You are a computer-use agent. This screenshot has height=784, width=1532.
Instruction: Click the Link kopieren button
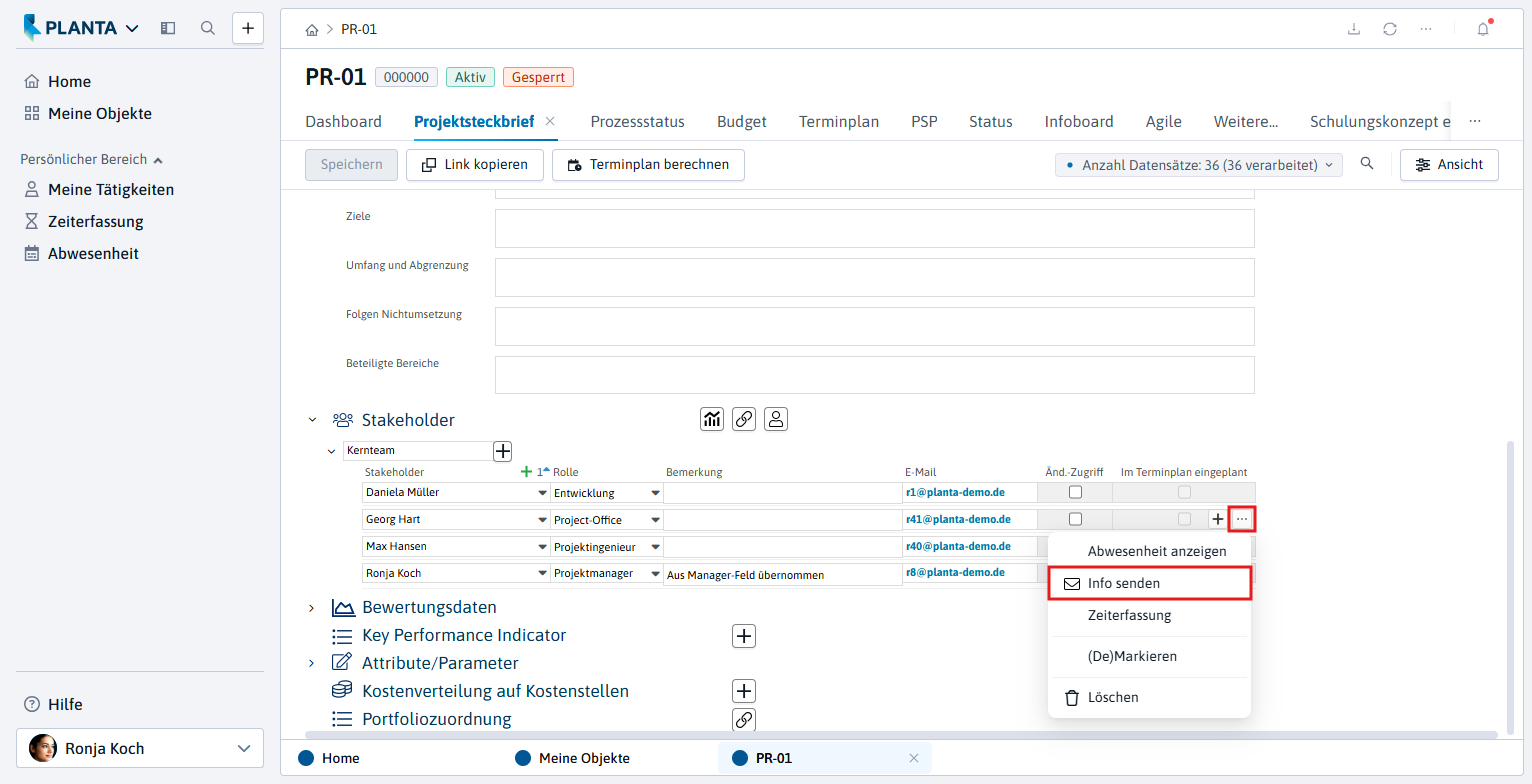pos(474,165)
